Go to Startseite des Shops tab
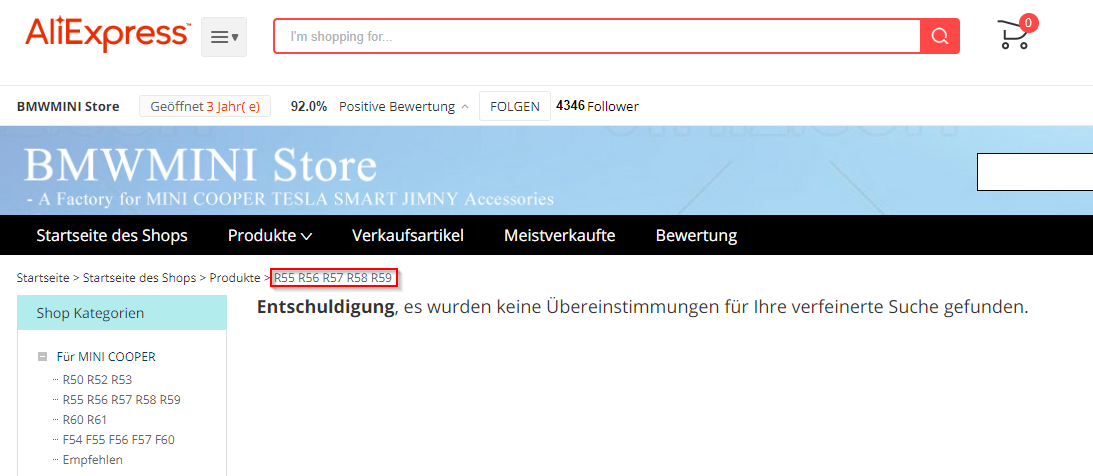This screenshot has width=1093, height=476. pyautogui.click(x=112, y=236)
